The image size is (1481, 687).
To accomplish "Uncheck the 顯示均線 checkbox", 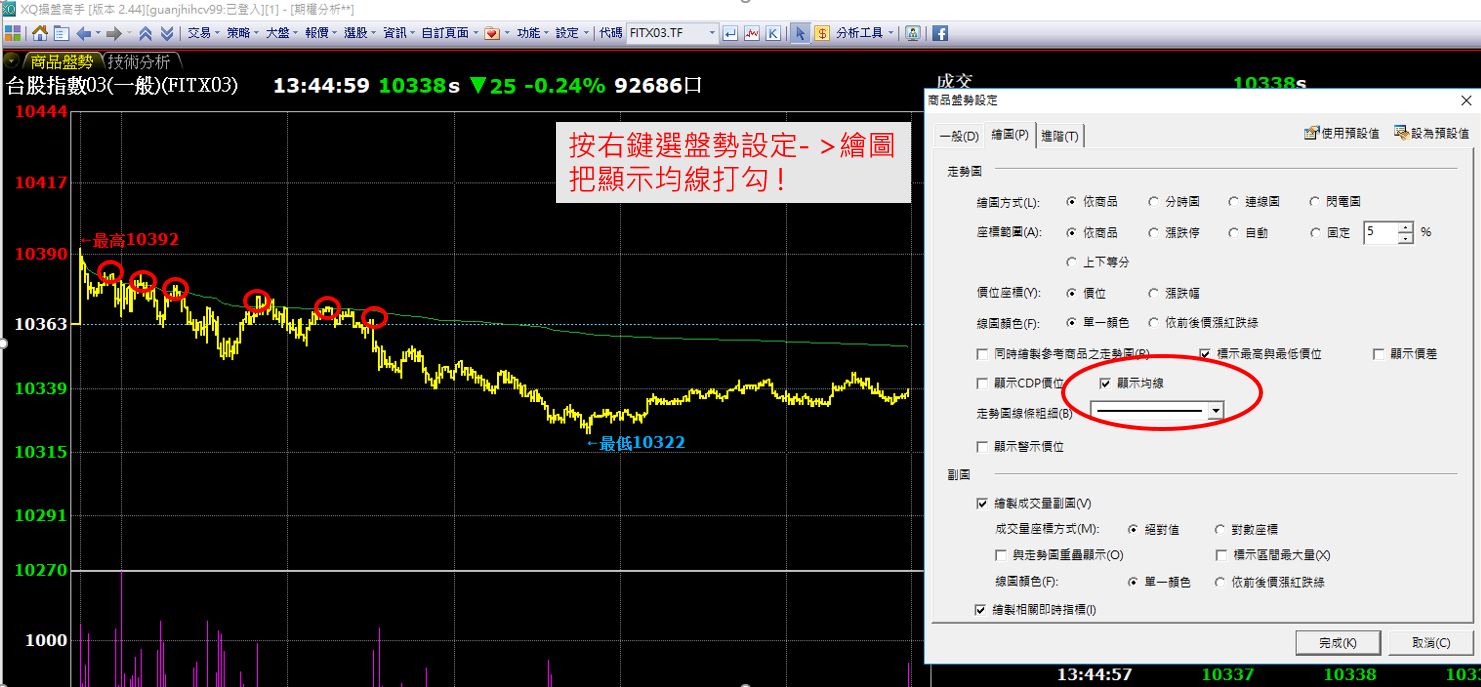I will (1105, 383).
